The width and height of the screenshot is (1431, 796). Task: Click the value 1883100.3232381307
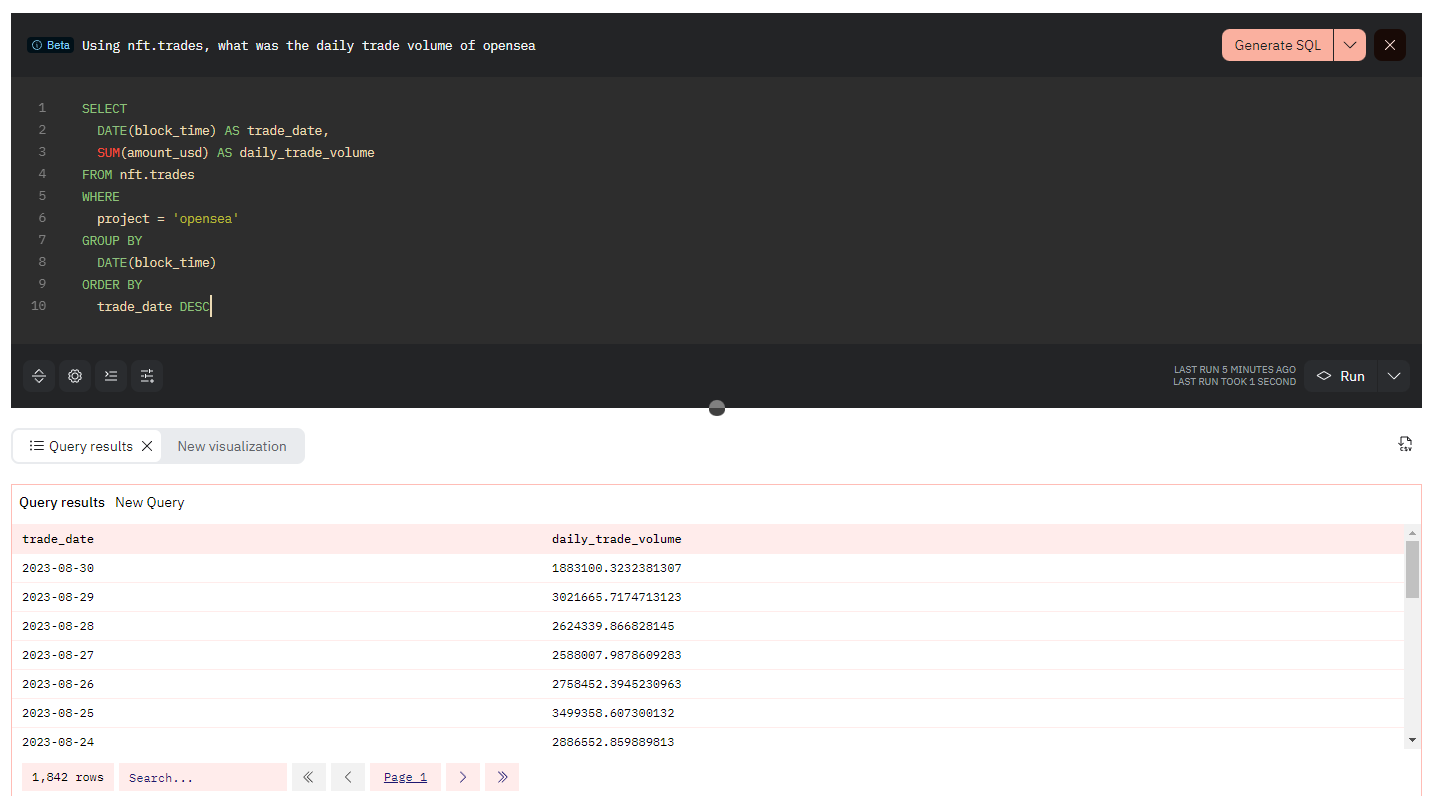coord(616,568)
